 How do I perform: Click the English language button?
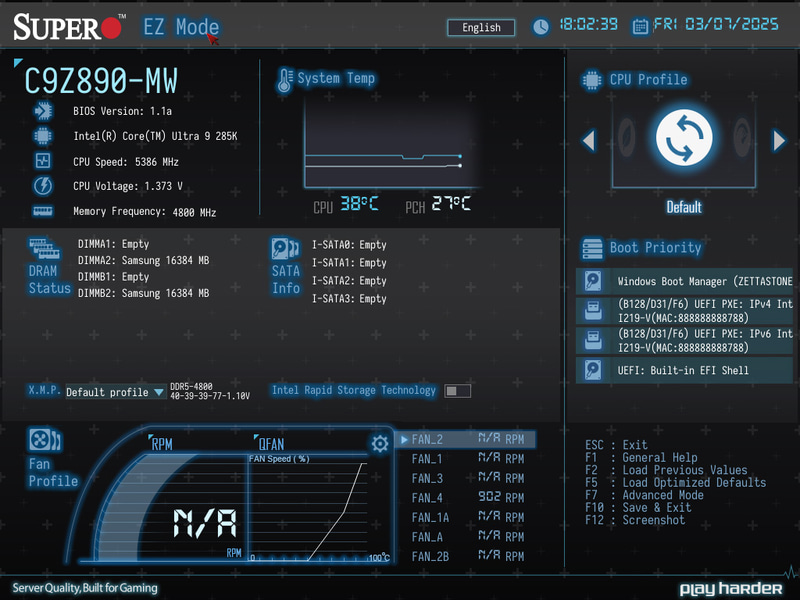tap(480, 27)
